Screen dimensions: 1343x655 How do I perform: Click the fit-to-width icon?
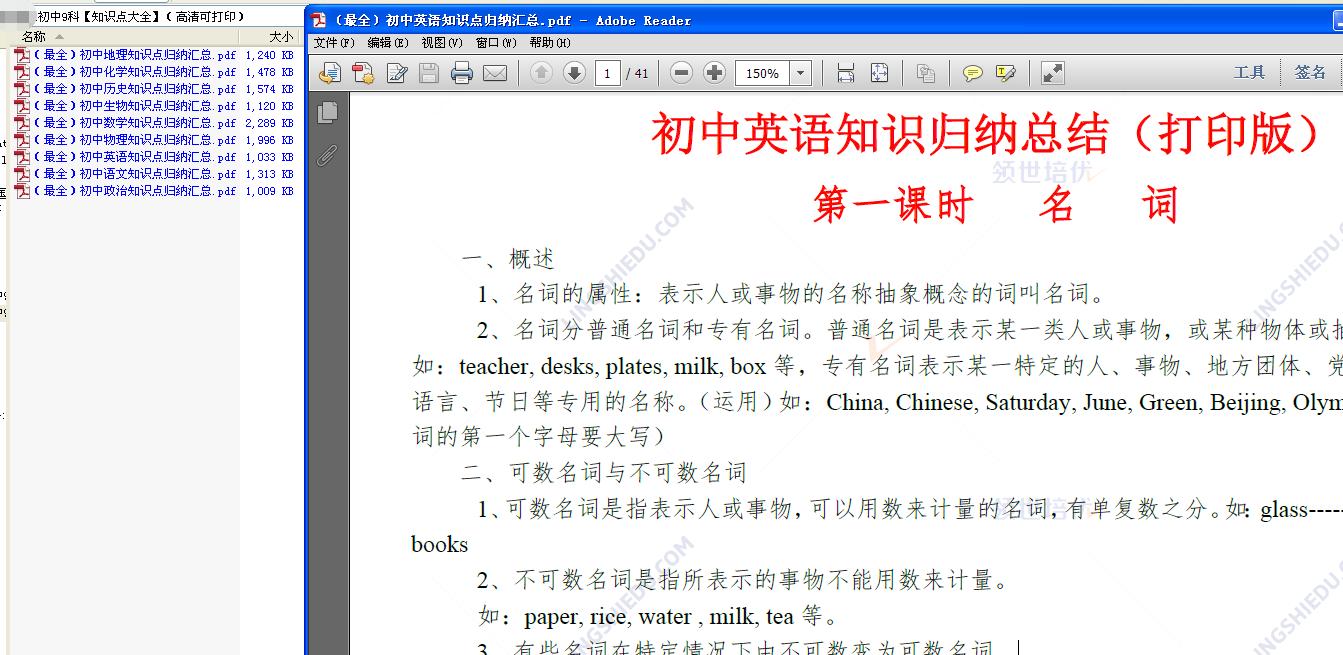coord(845,72)
